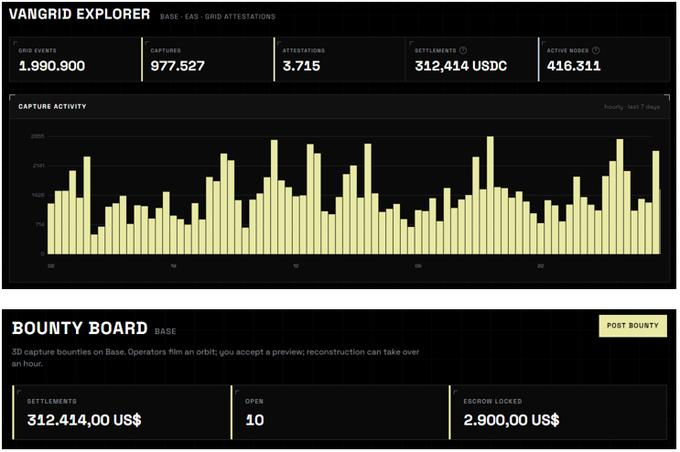Select the Escrow Locked amount 2.900,00 US$

pyautogui.click(x=511, y=420)
